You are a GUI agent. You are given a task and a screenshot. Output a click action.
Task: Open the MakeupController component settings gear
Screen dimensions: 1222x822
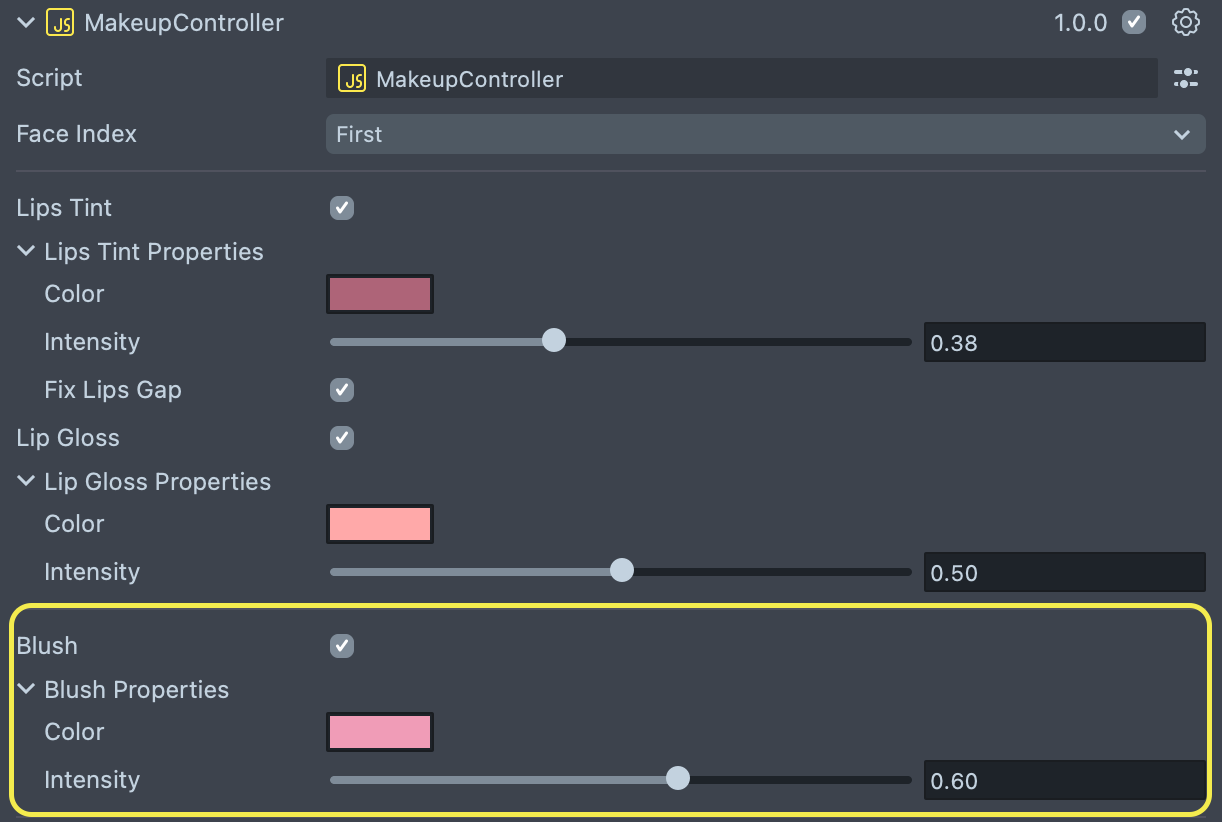[x=1185, y=22]
